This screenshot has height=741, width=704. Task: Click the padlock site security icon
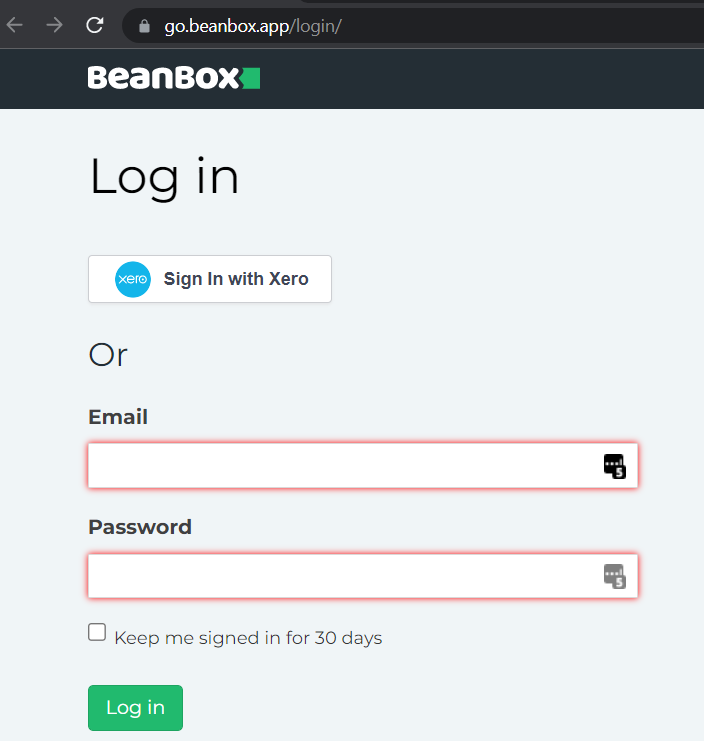[x=144, y=26]
